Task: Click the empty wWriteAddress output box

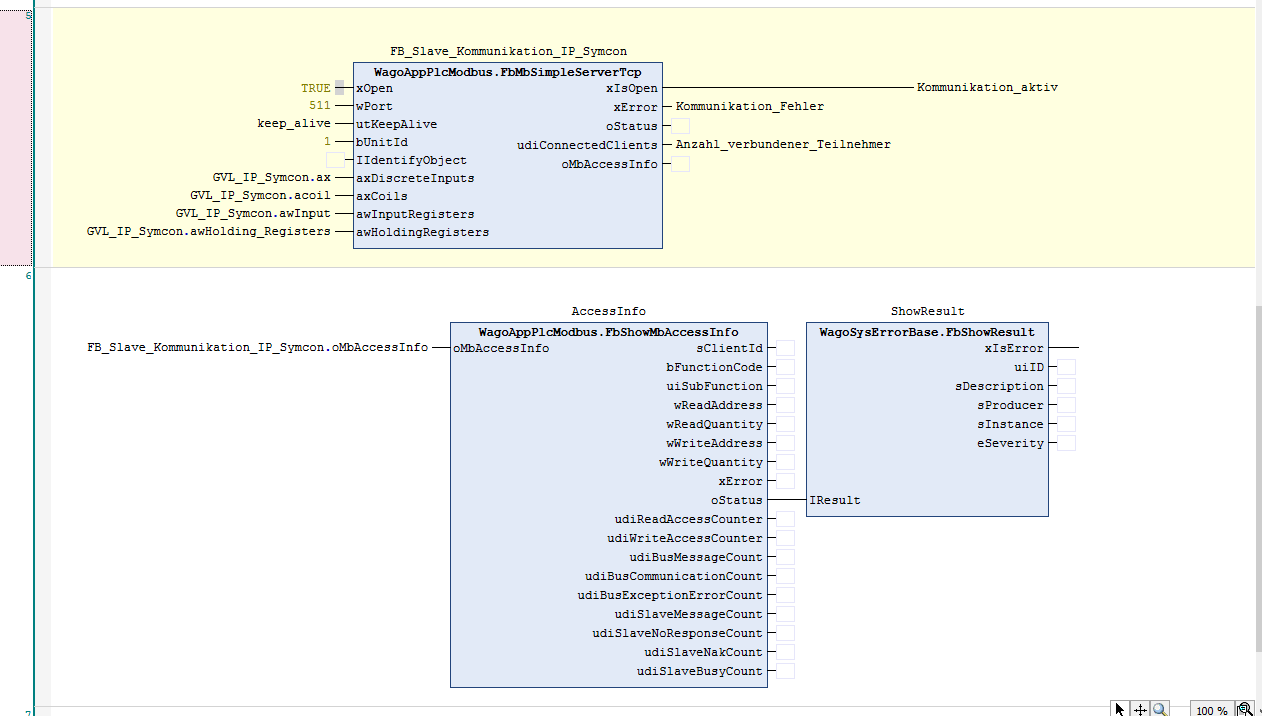Action: [785, 443]
